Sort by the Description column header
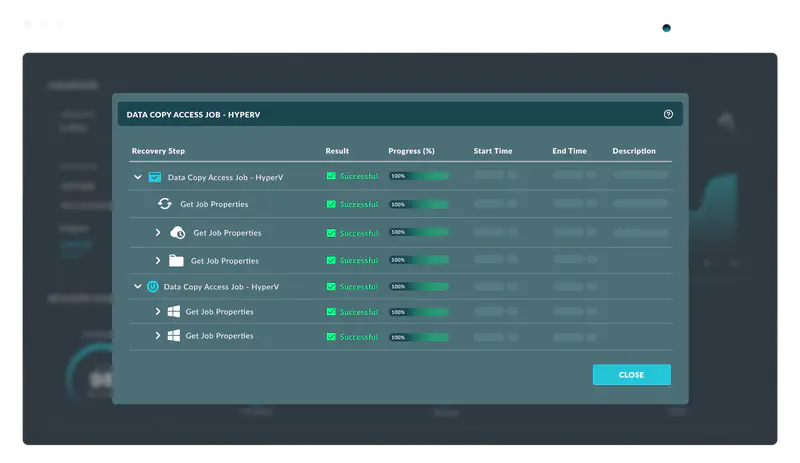The height and width of the screenshot is (463, 800). [634, 151]
